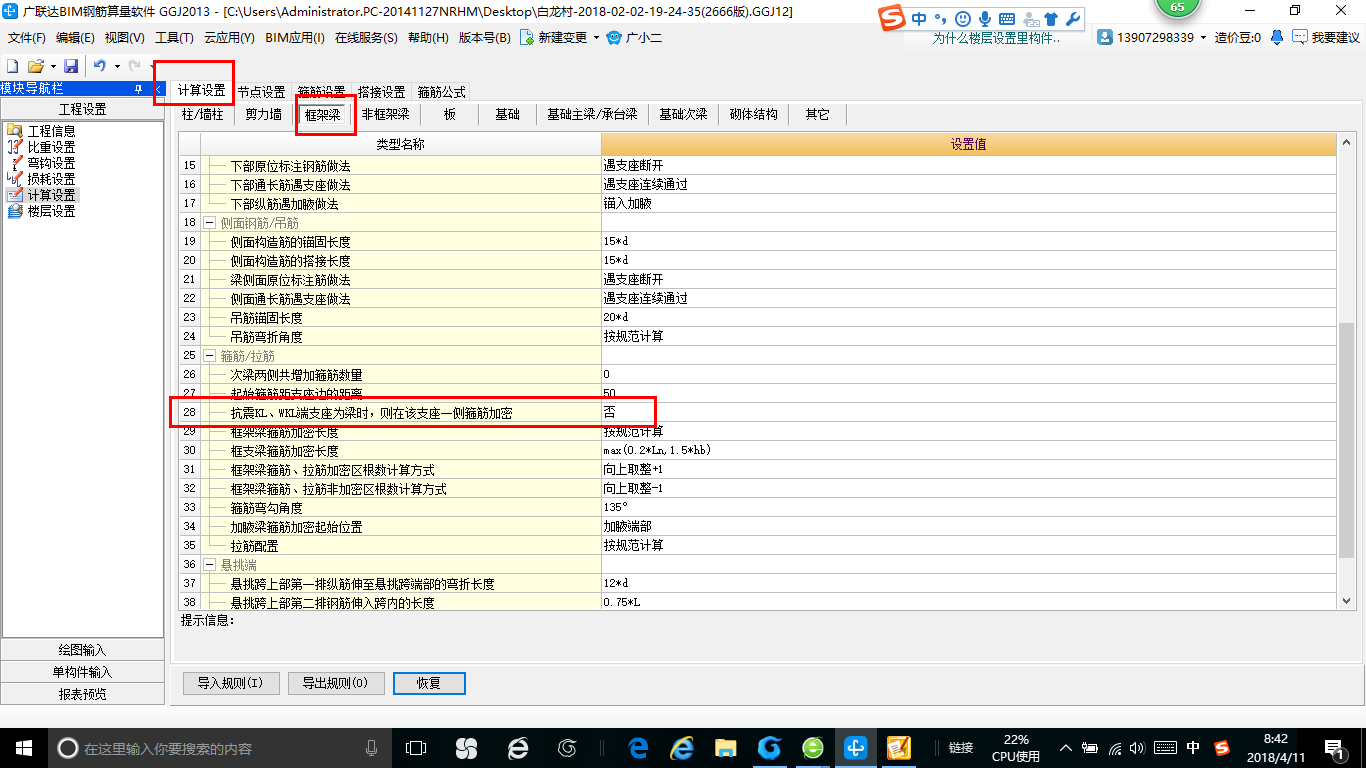Click Sogou microphone voice input
The height and width of the screenshot is (768, 1366).
(985, 19)
